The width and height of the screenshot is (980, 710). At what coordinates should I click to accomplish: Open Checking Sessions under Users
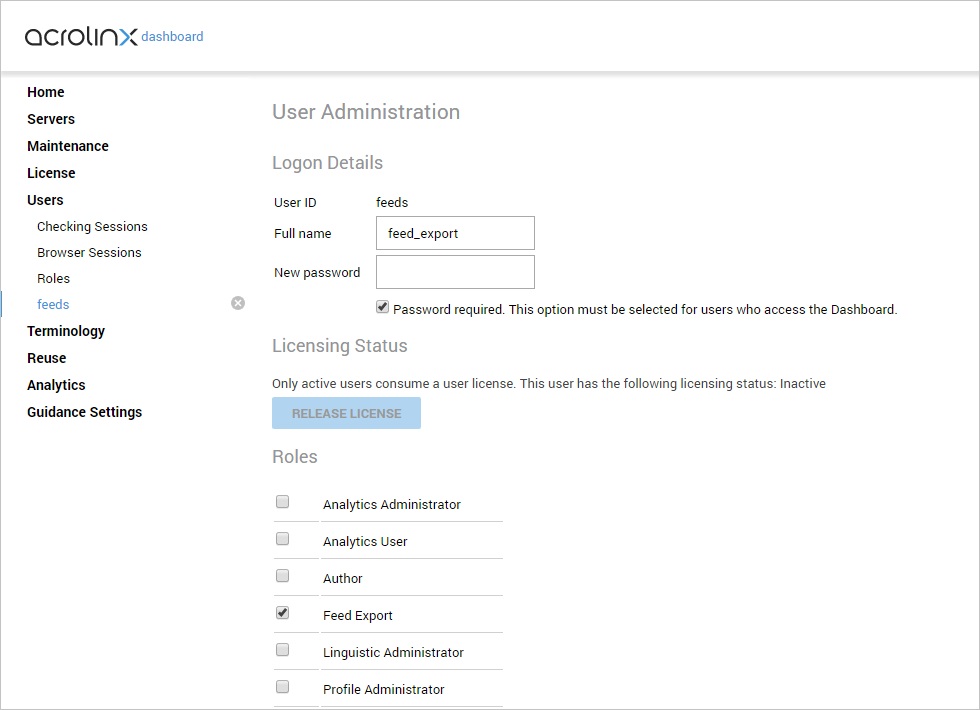point(92,226)
